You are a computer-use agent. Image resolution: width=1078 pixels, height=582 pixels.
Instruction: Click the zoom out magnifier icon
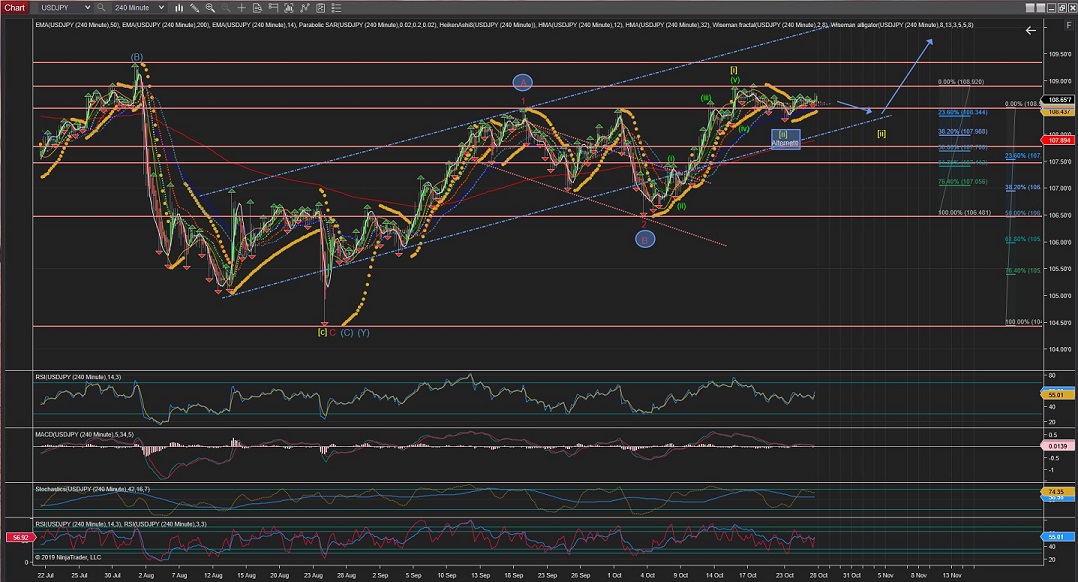[225, 7]
